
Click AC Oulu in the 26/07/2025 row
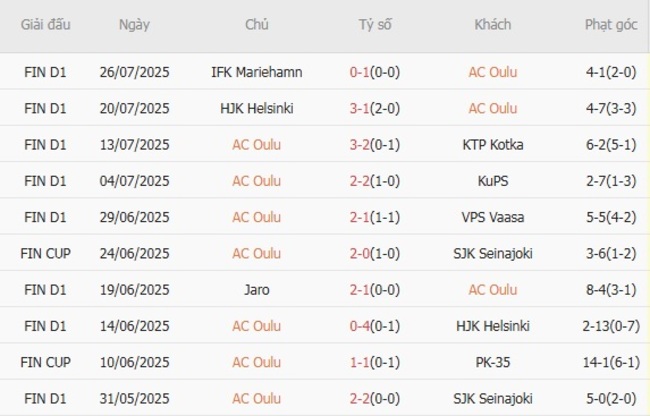pyautogui.click(x=493, y=72)
